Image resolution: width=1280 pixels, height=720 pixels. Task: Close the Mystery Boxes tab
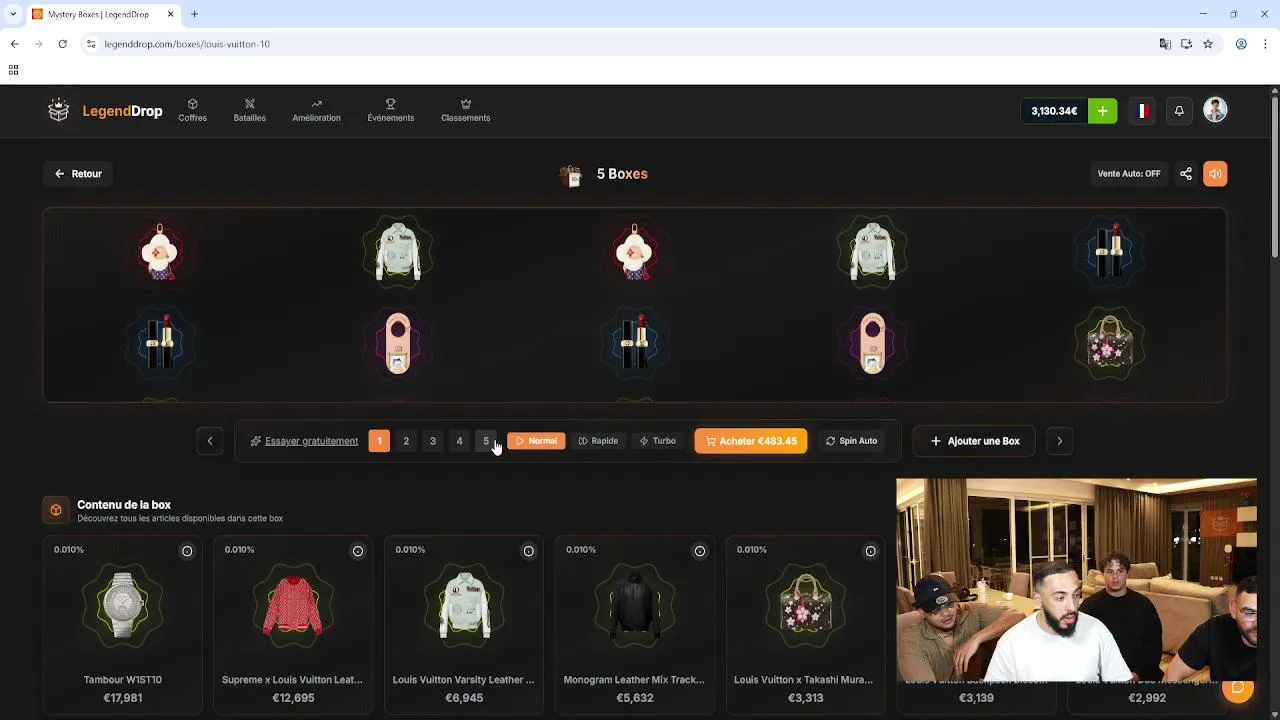click(170, 14)
